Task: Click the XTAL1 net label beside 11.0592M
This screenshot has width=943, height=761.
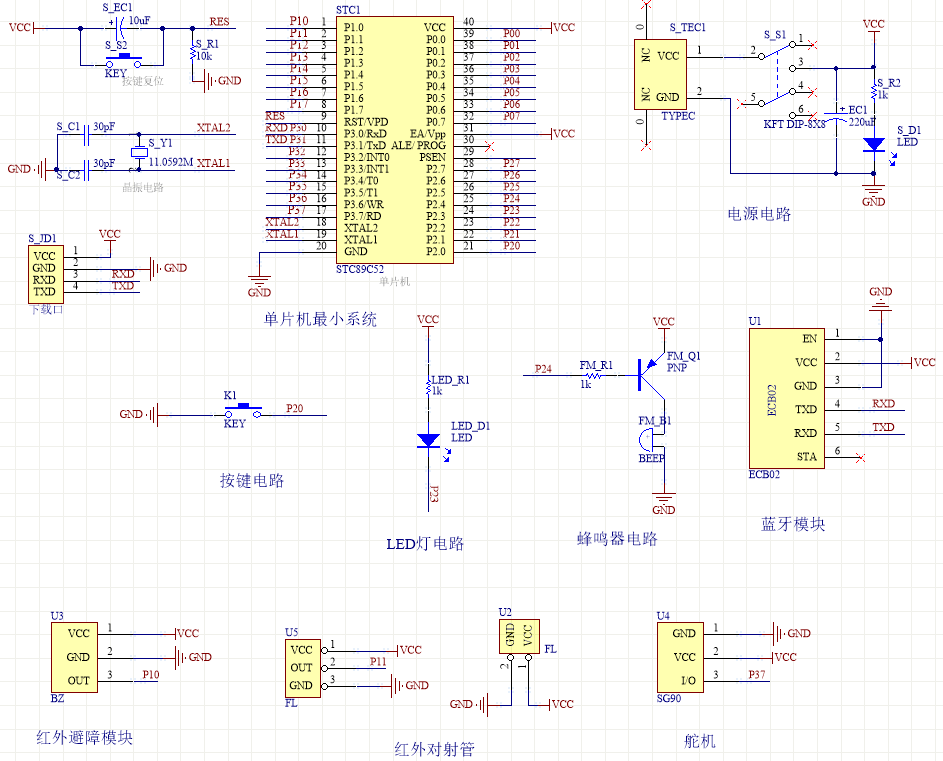Action: [x=213, y=163]
